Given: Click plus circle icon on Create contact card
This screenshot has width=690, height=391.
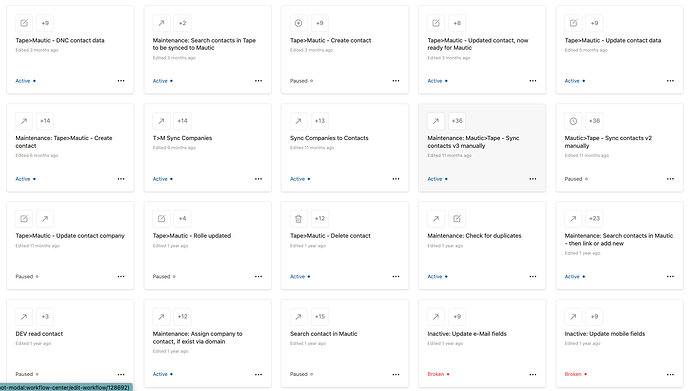Looking at the screenshot, I should (298, 23).
